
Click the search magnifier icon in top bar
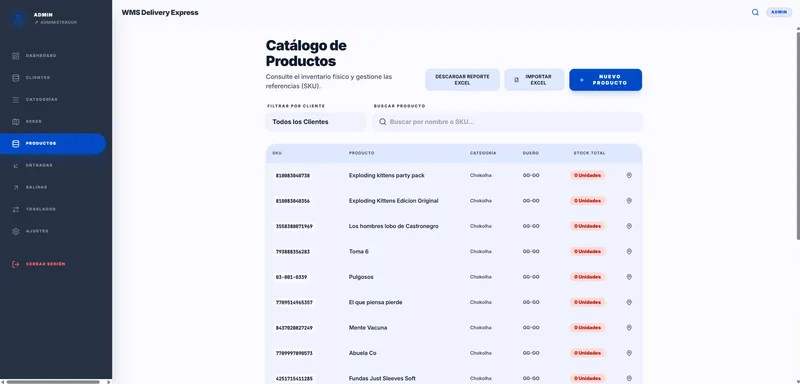755,12
